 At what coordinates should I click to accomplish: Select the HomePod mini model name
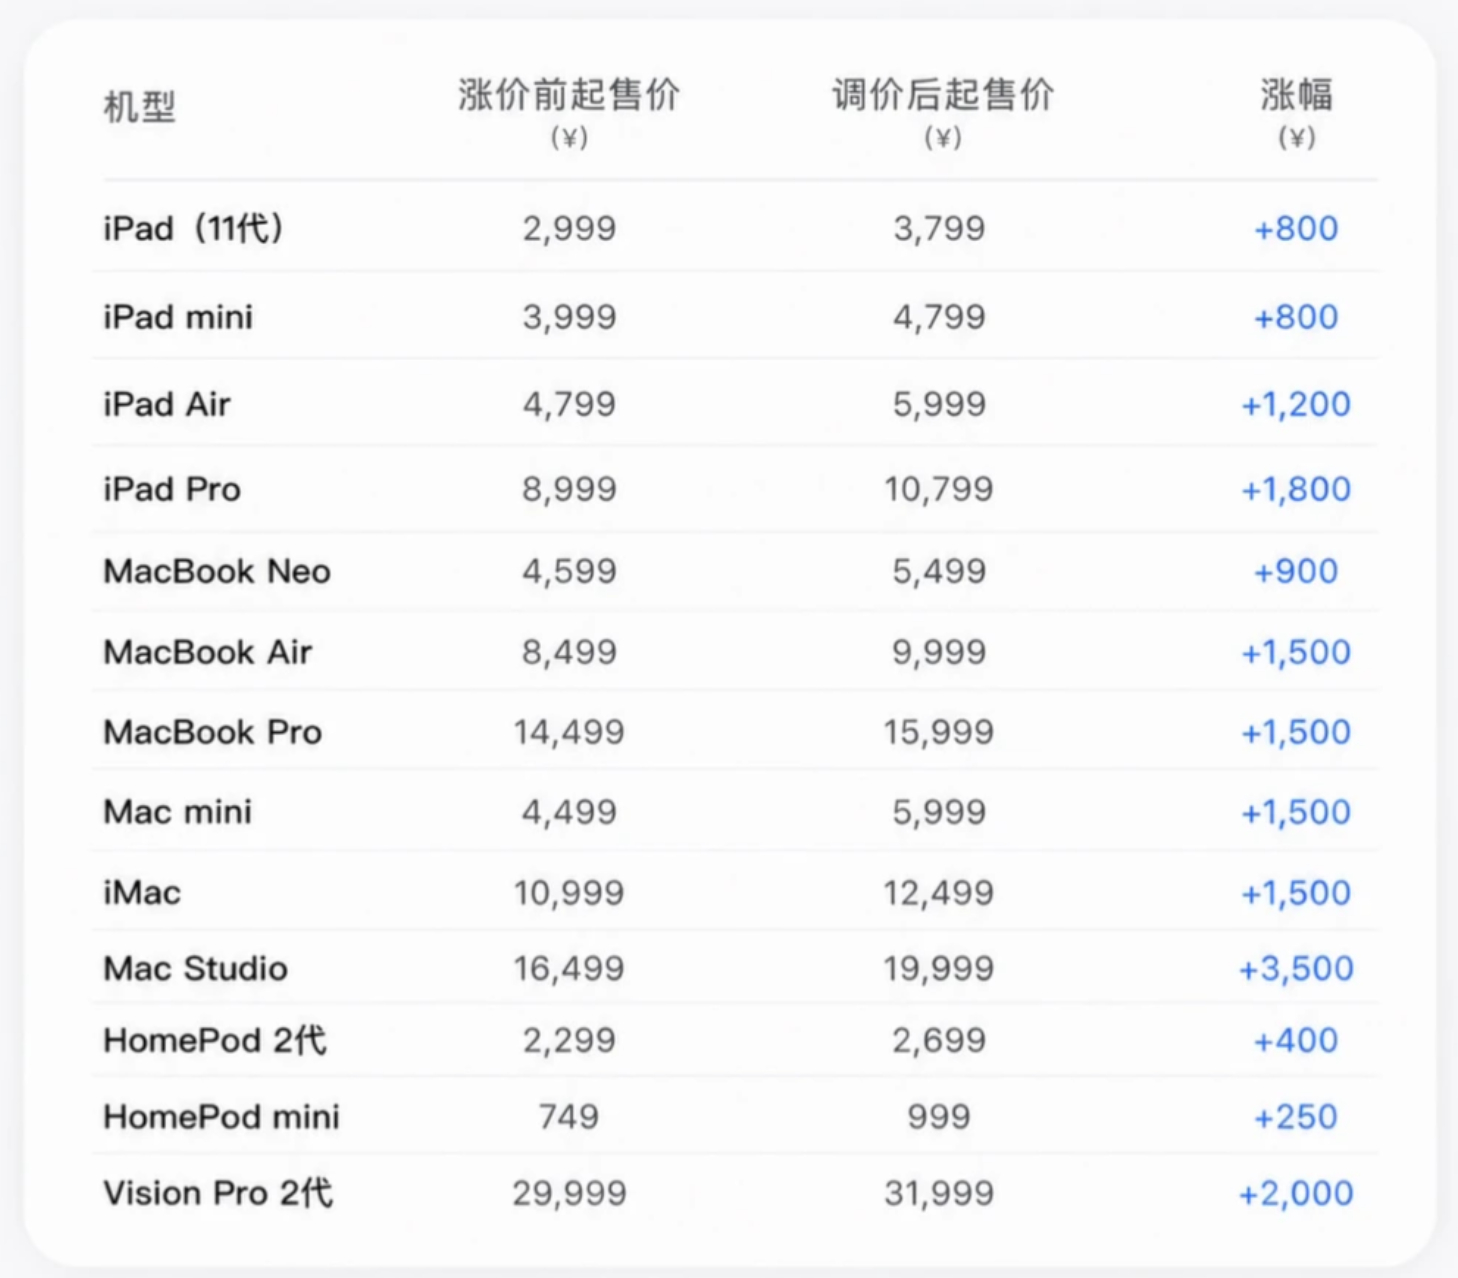click(222, 1116)
